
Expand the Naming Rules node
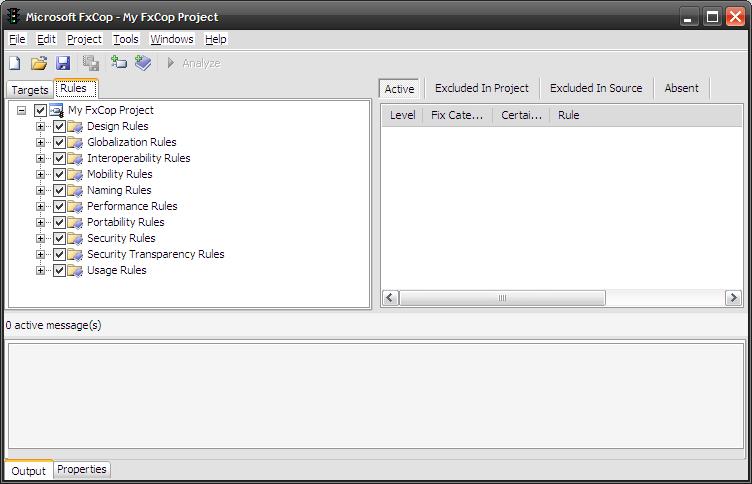pyautogui.click(x=40, y=190)
